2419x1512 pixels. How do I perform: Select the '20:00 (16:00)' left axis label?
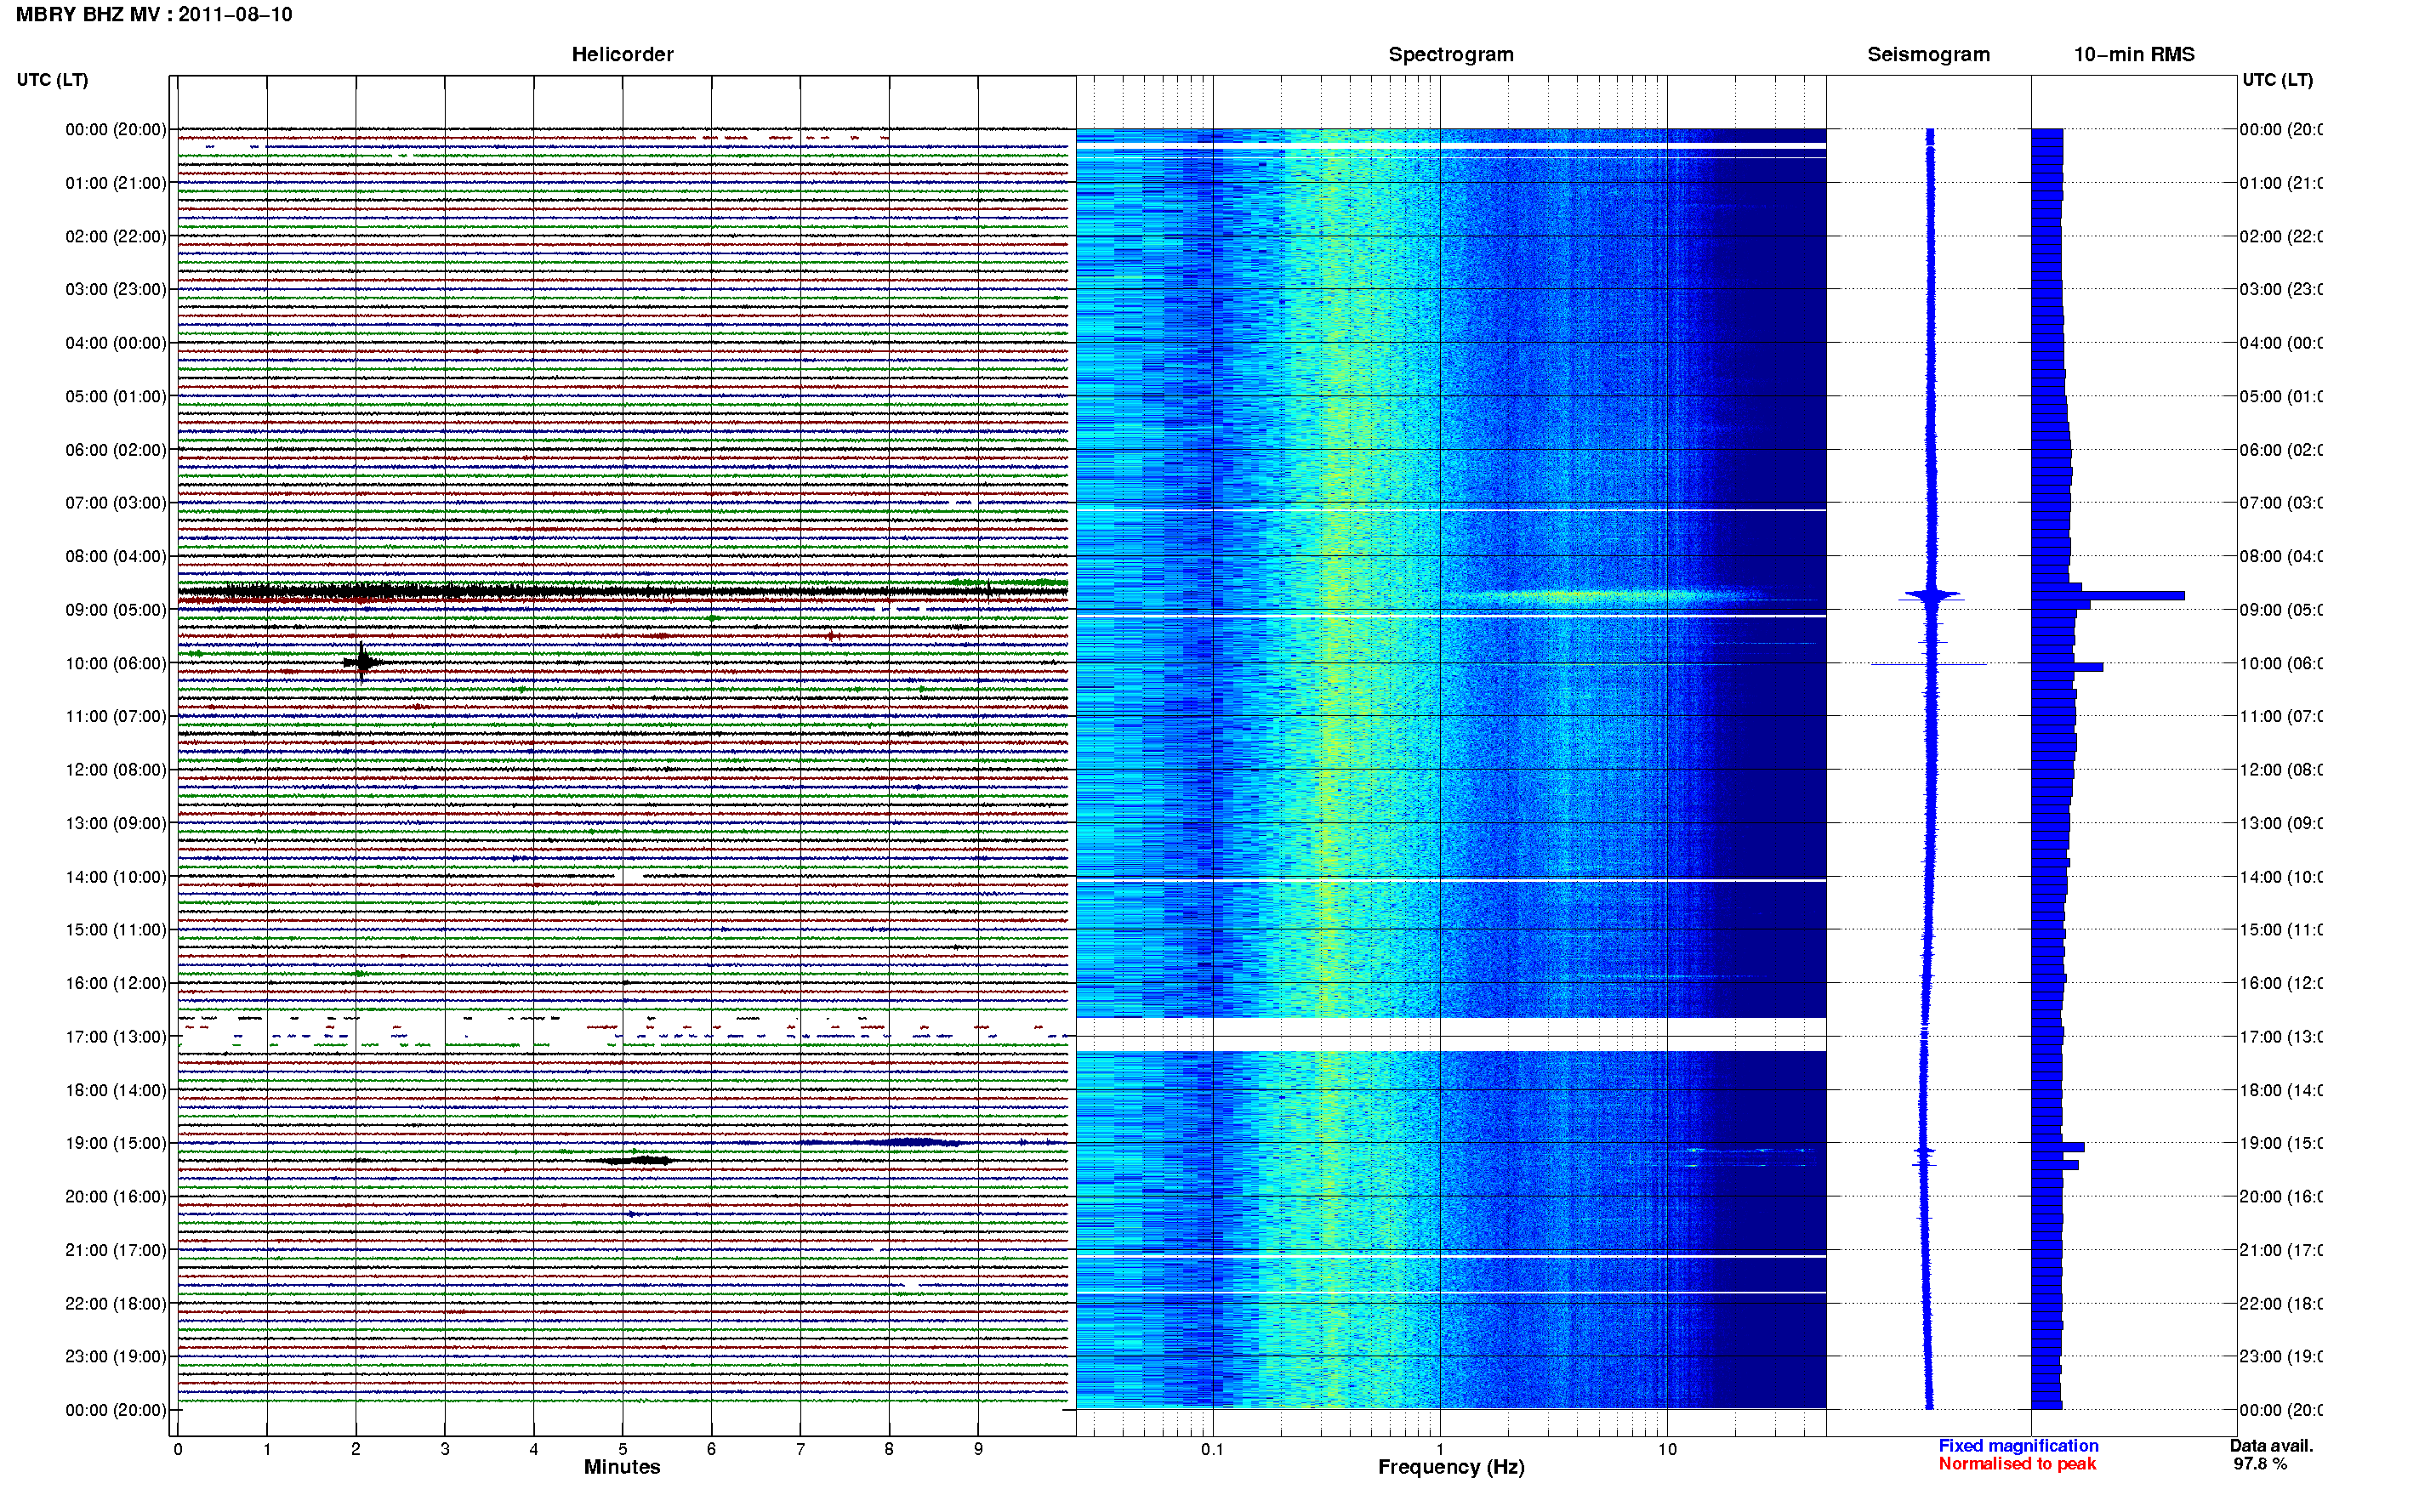(x=116, y=1197)
